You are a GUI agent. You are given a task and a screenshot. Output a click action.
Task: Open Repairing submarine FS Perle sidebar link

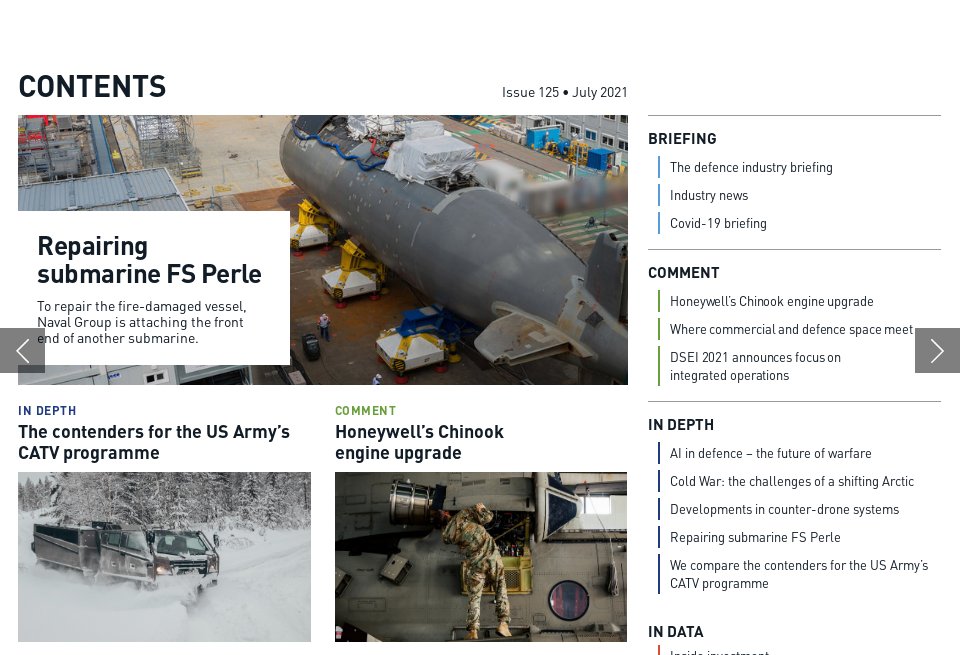point(754,537)
